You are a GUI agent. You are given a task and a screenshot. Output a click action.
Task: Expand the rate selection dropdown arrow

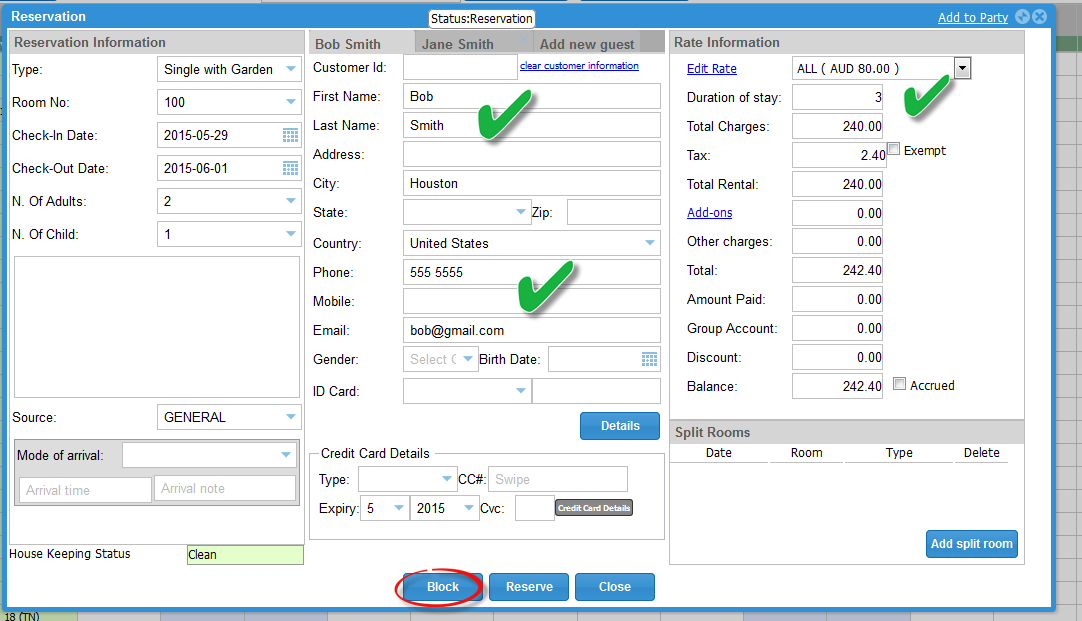point(962,68)
